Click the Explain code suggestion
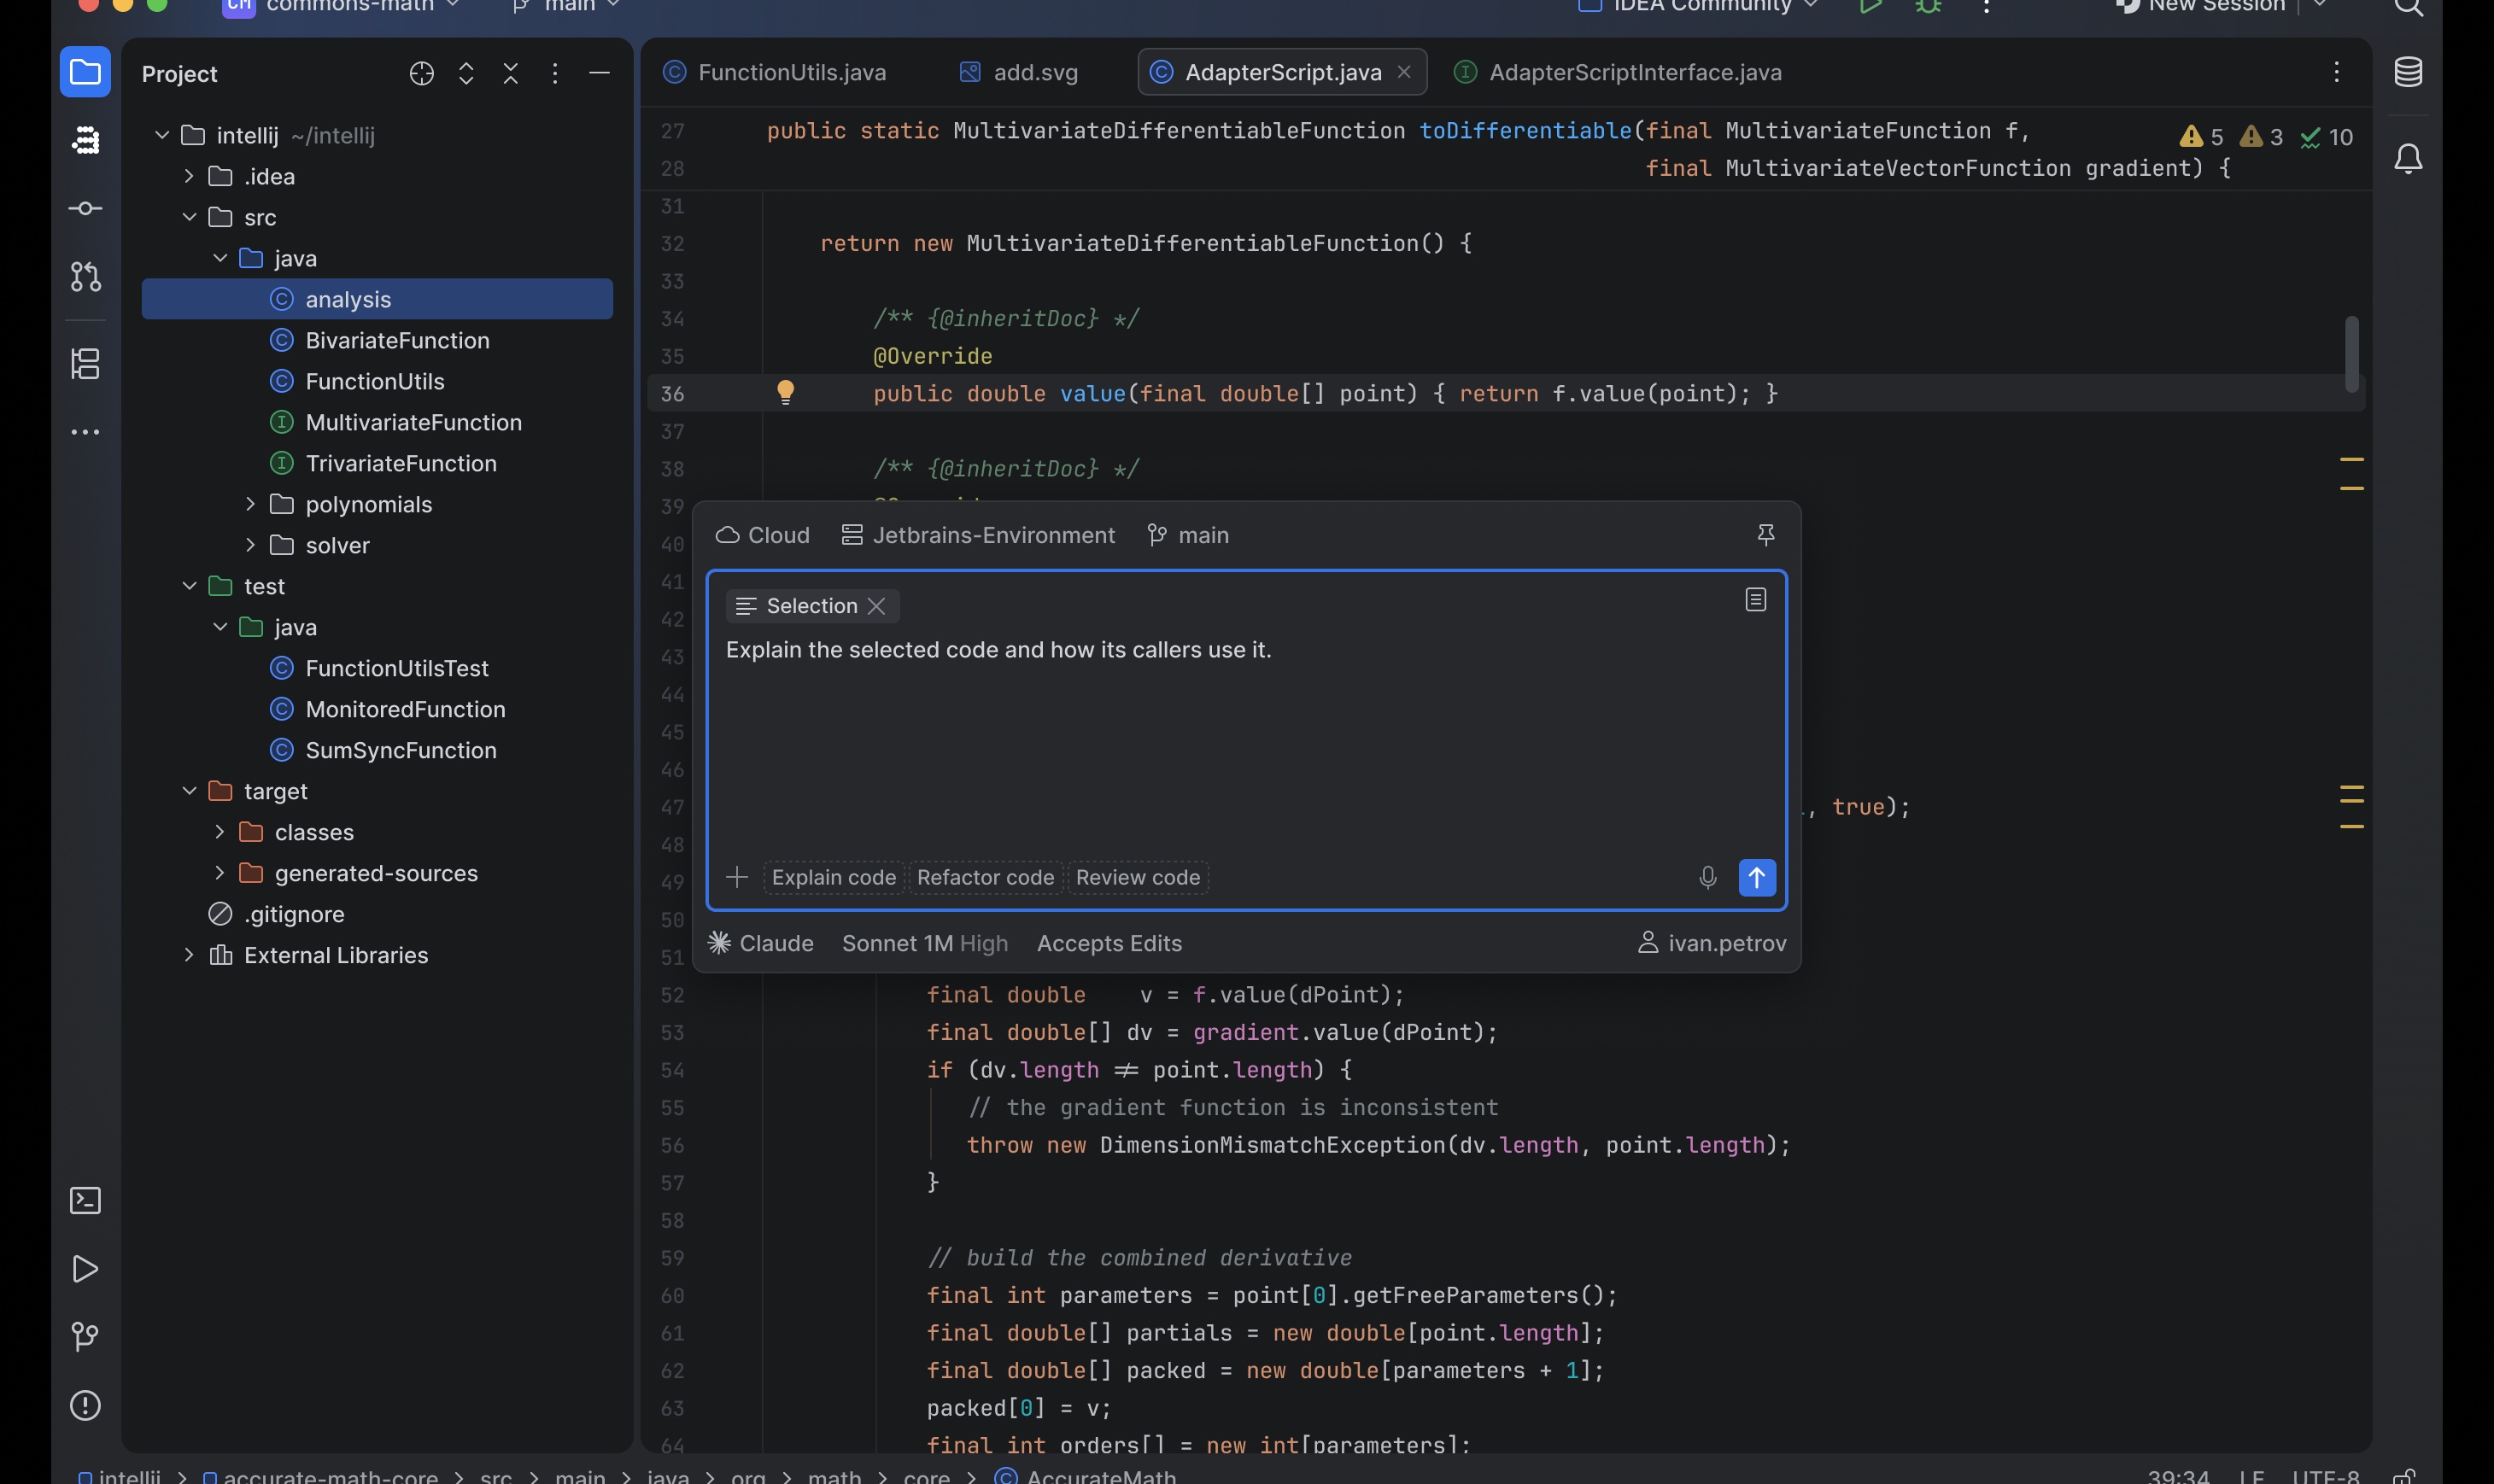 [x=833, y=877]
